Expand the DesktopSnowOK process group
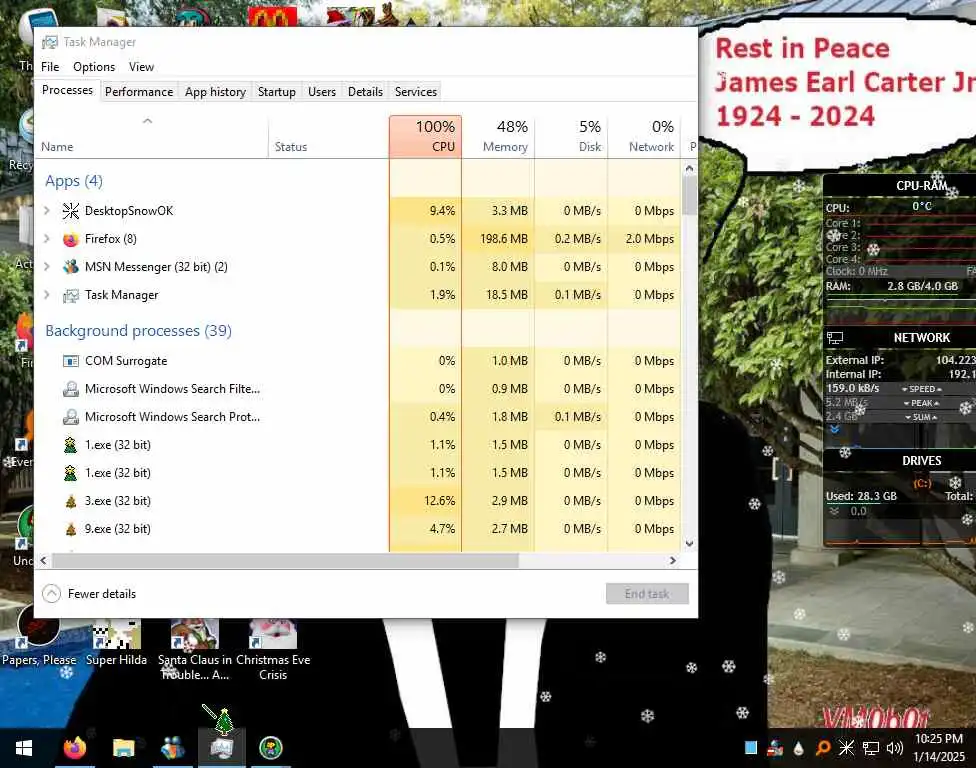This screenshot has height=768, width=976. (47, 211)
